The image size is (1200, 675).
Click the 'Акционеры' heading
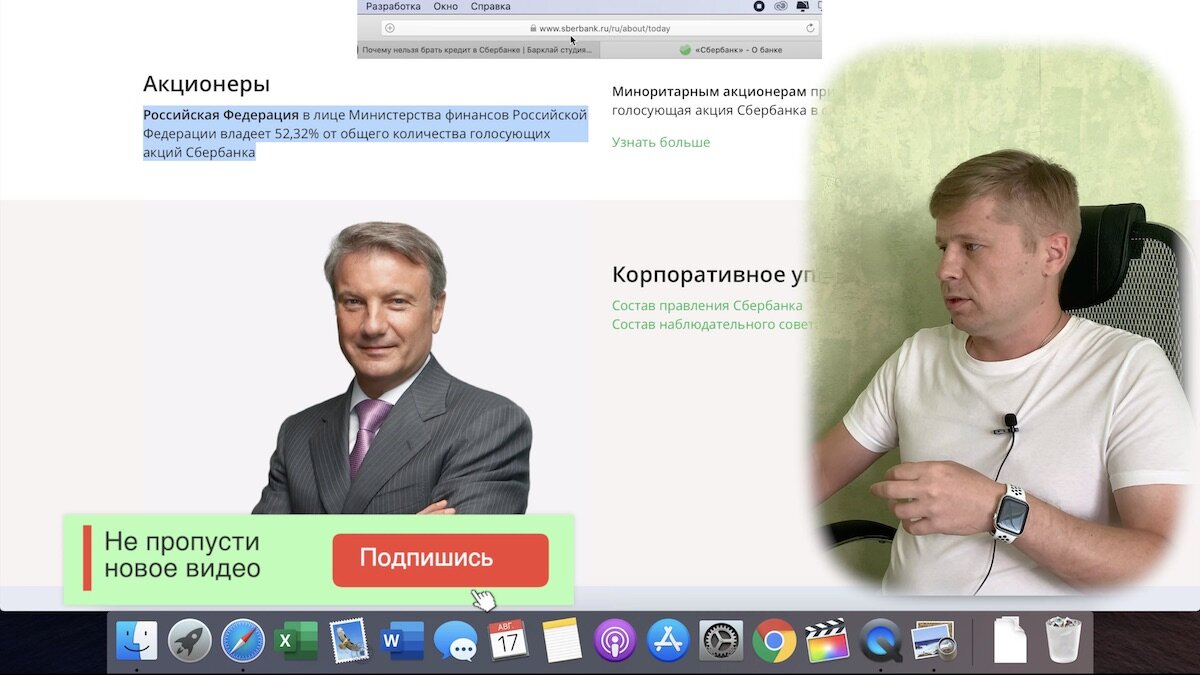click(206, 84)
